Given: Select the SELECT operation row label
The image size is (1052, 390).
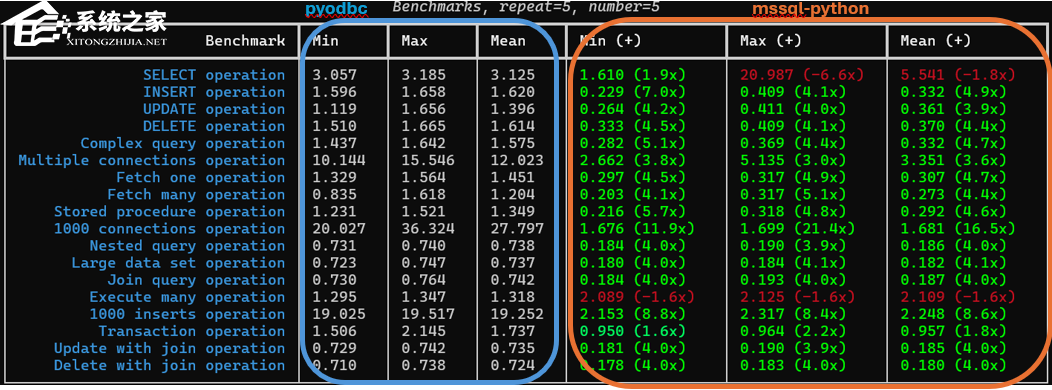Looking at the screenshot, I should click(x=214, y=75).
